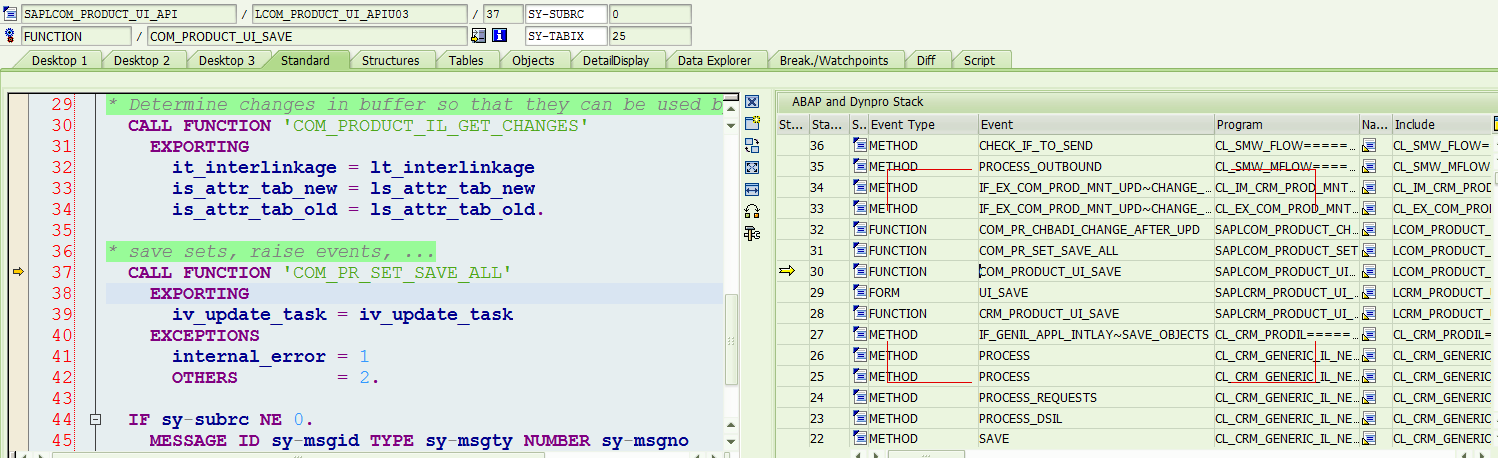This screenshot has width=1498, height=458.
Task: Click the SY-TABIX variable field
Action: [x=567, y=37]
